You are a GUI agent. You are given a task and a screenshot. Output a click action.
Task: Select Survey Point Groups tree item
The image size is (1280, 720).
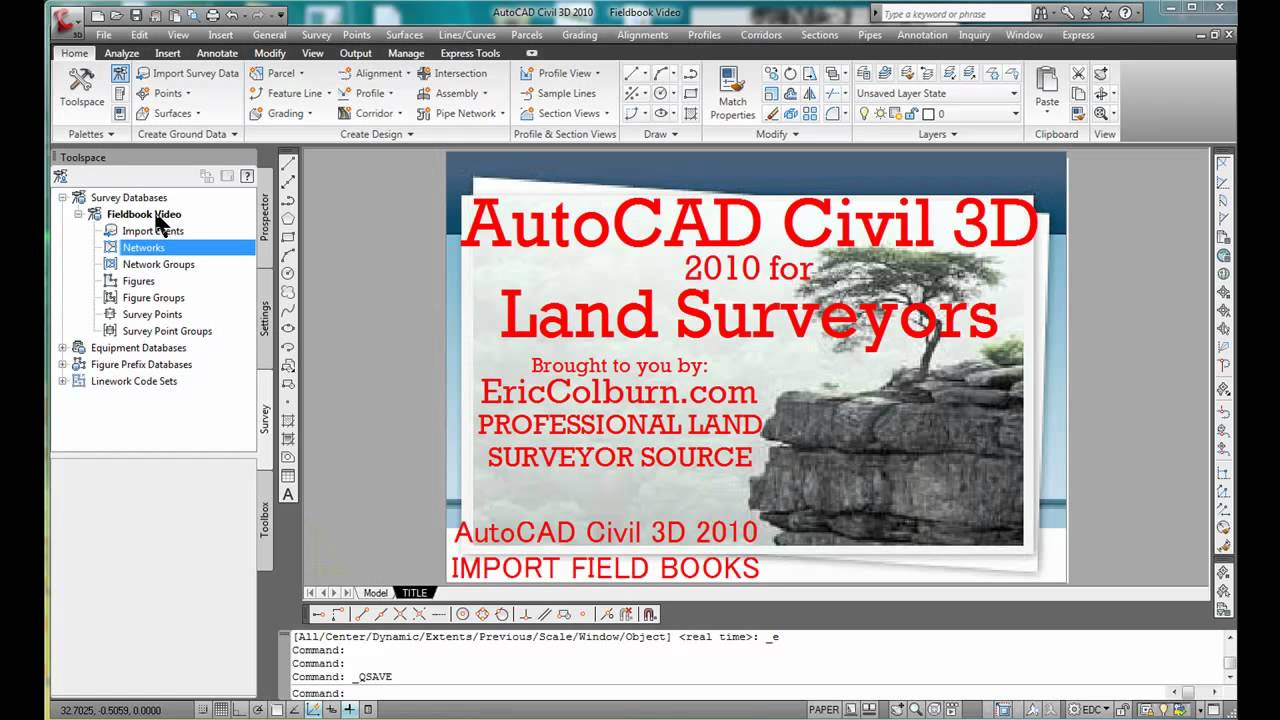167,331
